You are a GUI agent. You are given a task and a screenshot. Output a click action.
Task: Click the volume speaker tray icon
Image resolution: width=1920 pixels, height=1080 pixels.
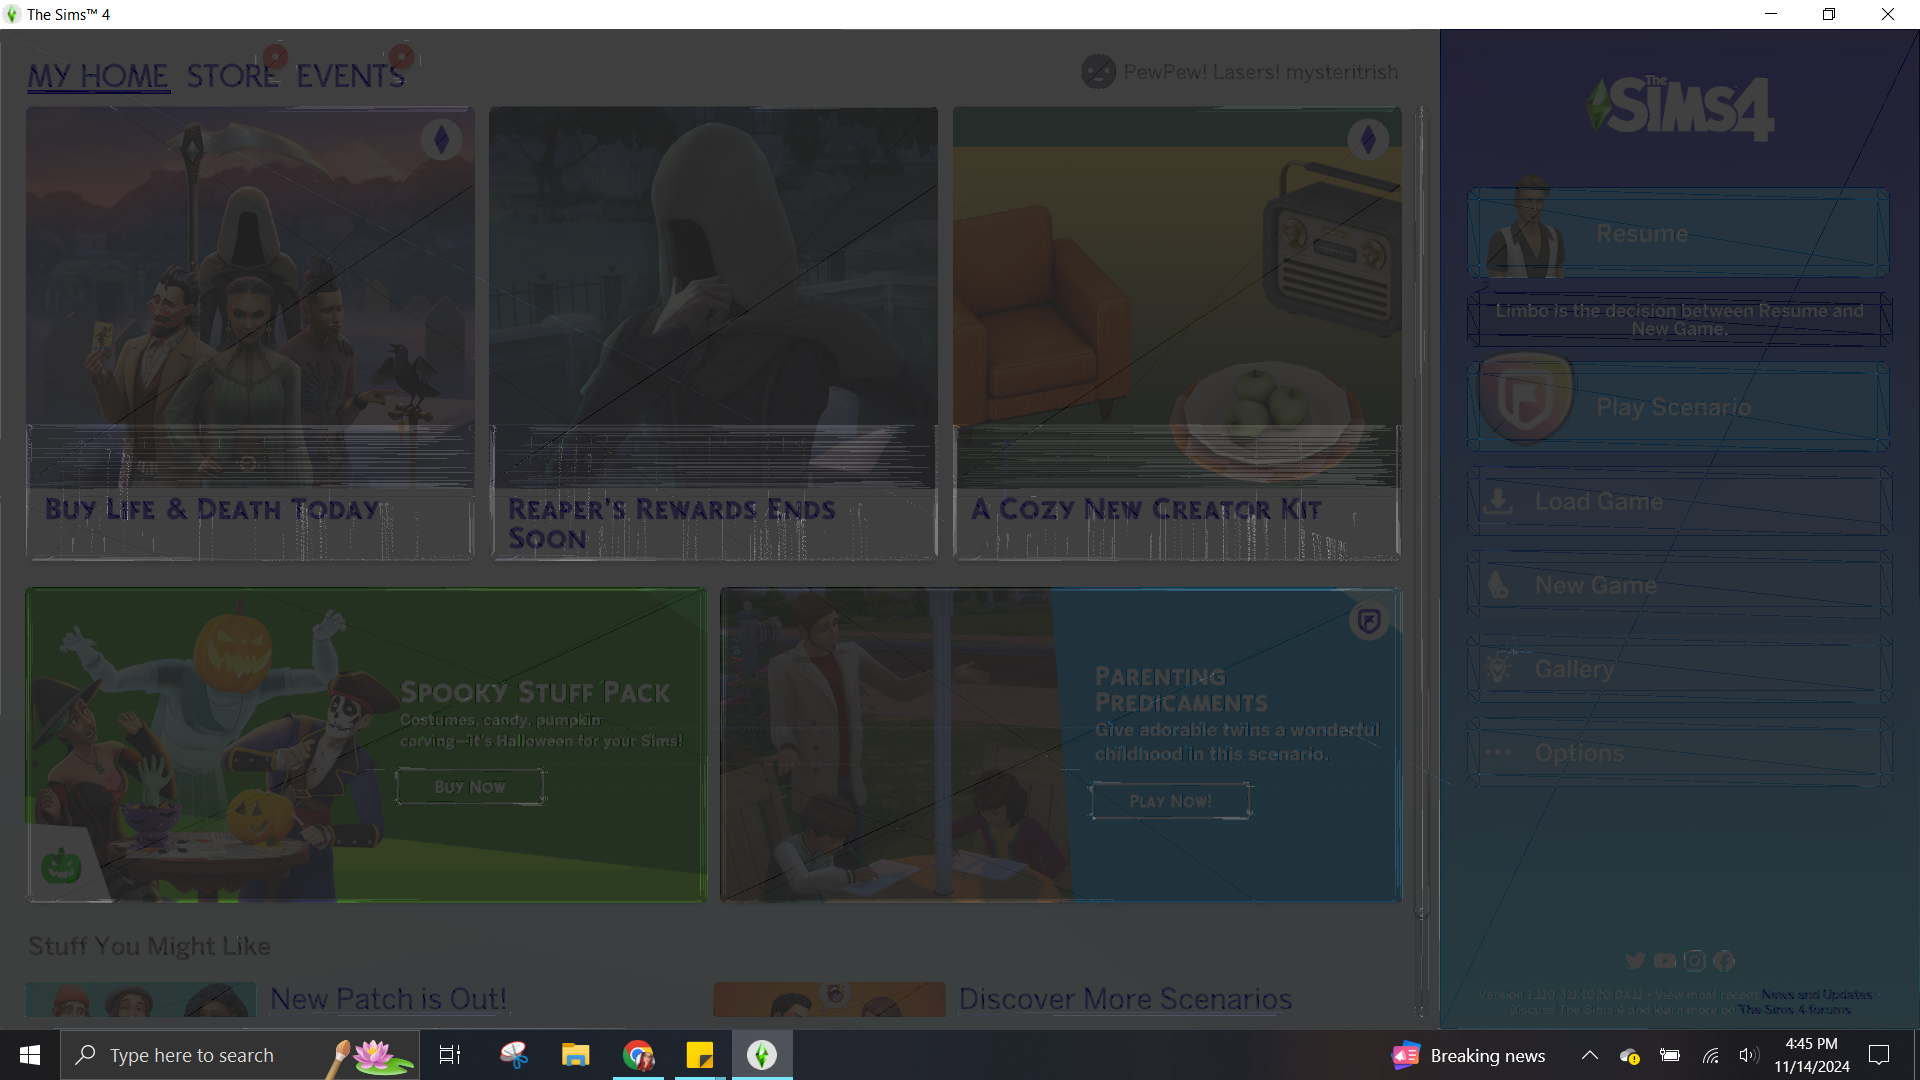1748,1055
